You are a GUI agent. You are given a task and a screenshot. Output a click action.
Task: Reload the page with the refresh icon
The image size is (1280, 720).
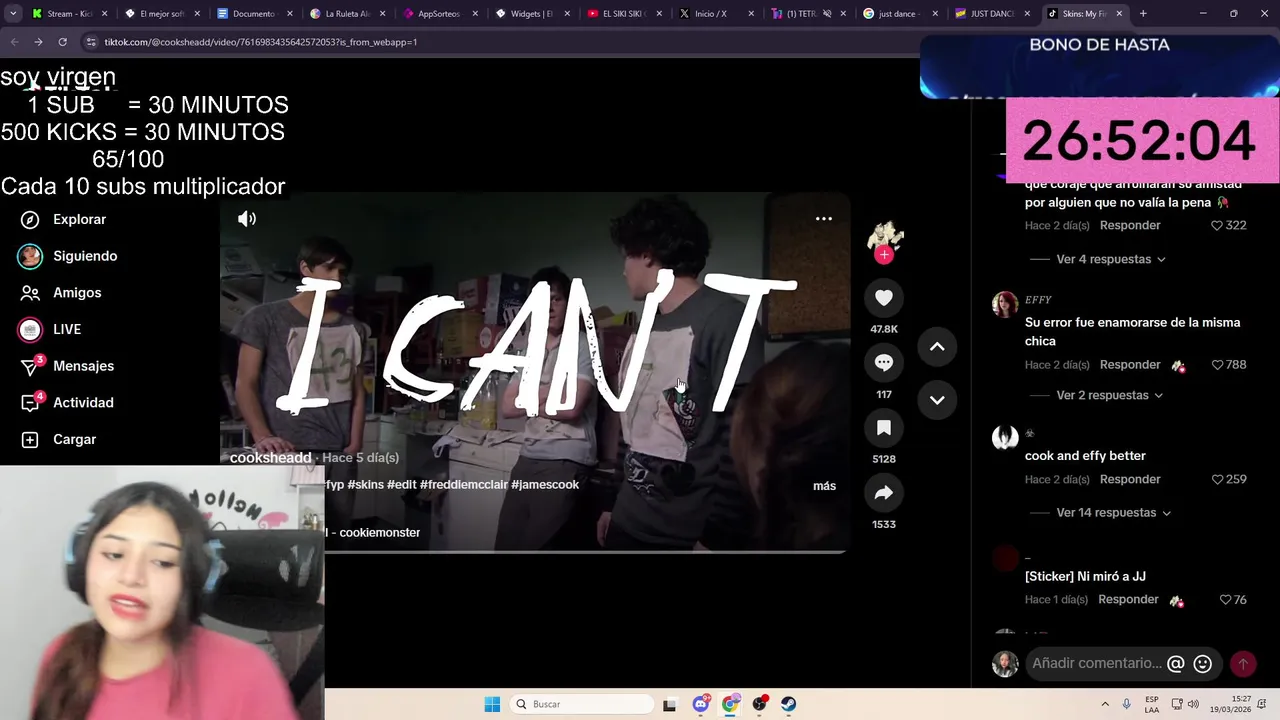tap(62, 42)
